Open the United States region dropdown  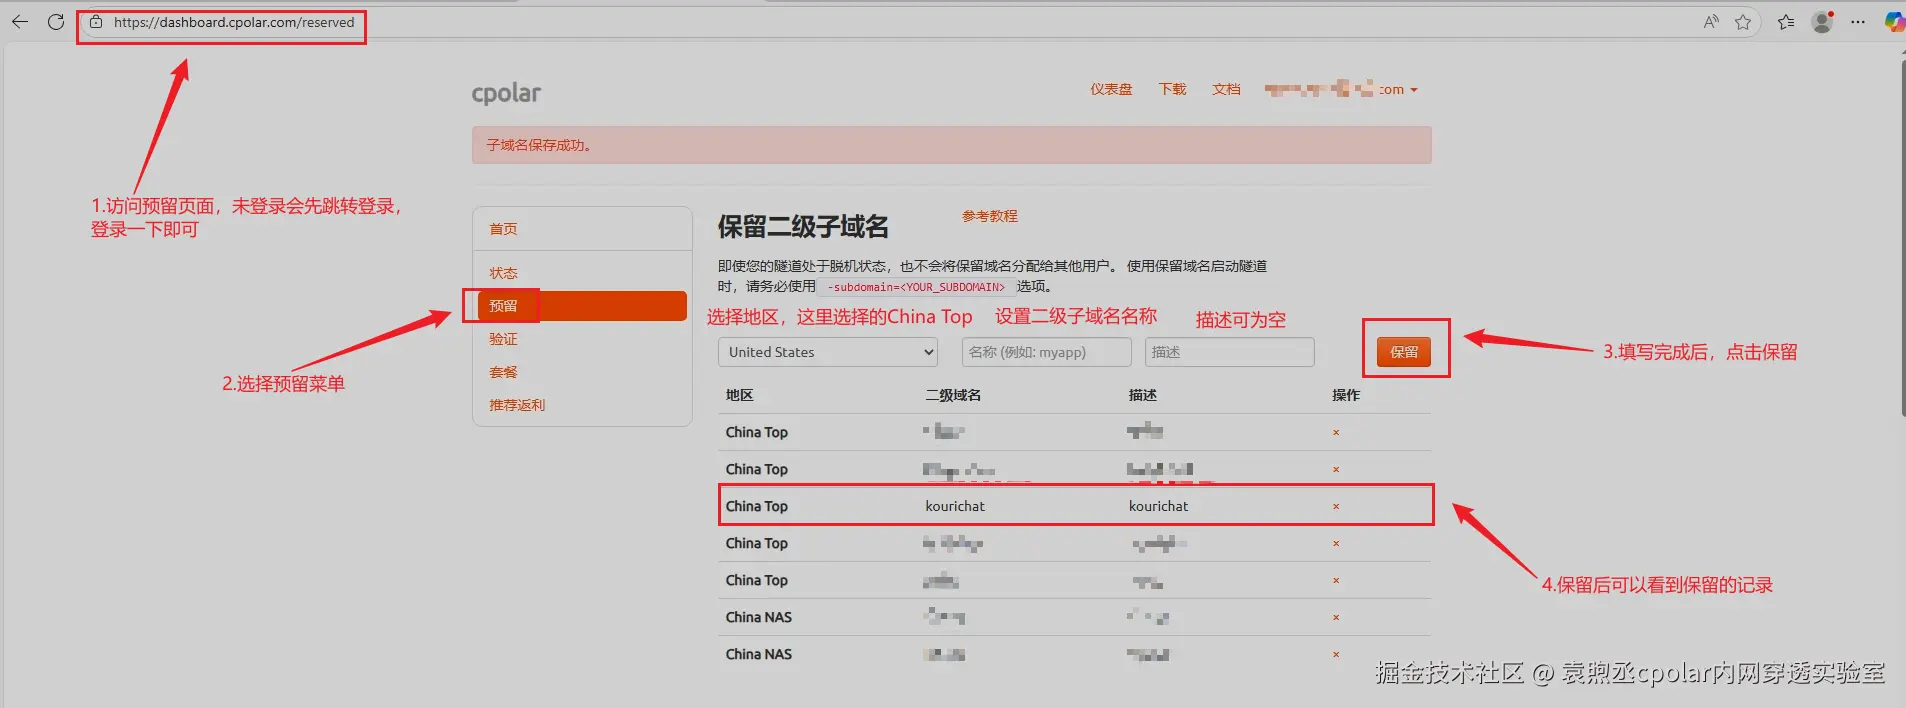point(828,352)
